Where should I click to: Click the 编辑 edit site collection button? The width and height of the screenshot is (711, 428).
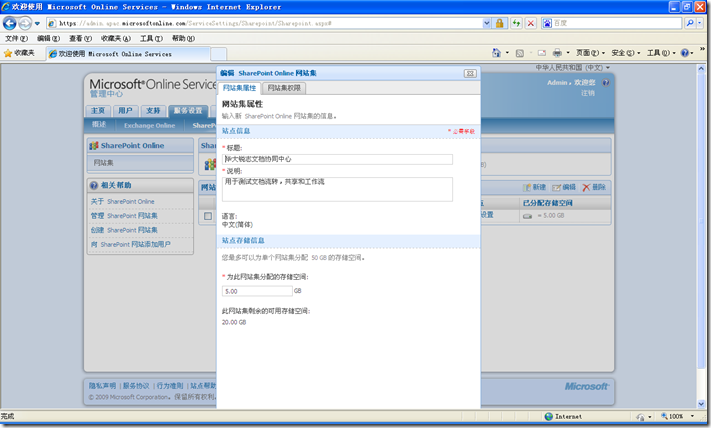tap(564, 187)
